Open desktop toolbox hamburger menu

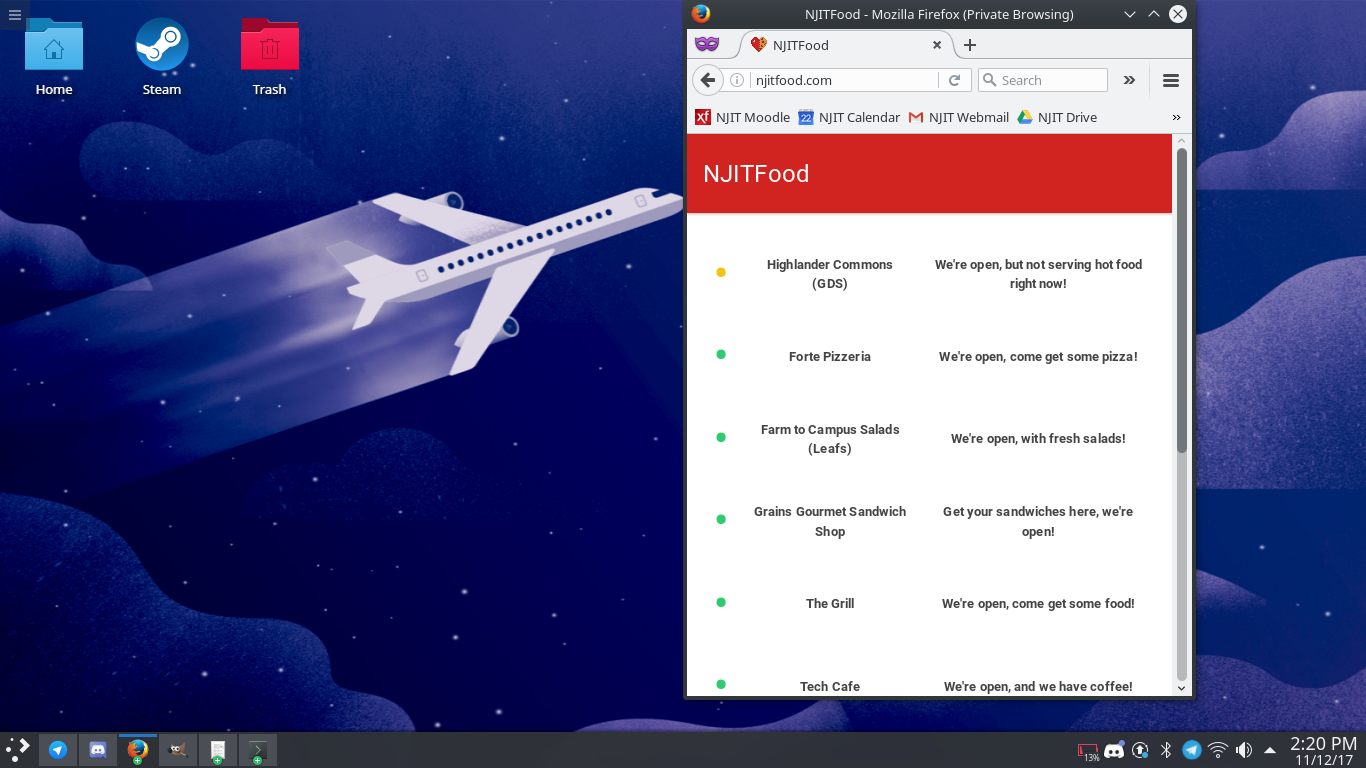[x=14, y=15]
